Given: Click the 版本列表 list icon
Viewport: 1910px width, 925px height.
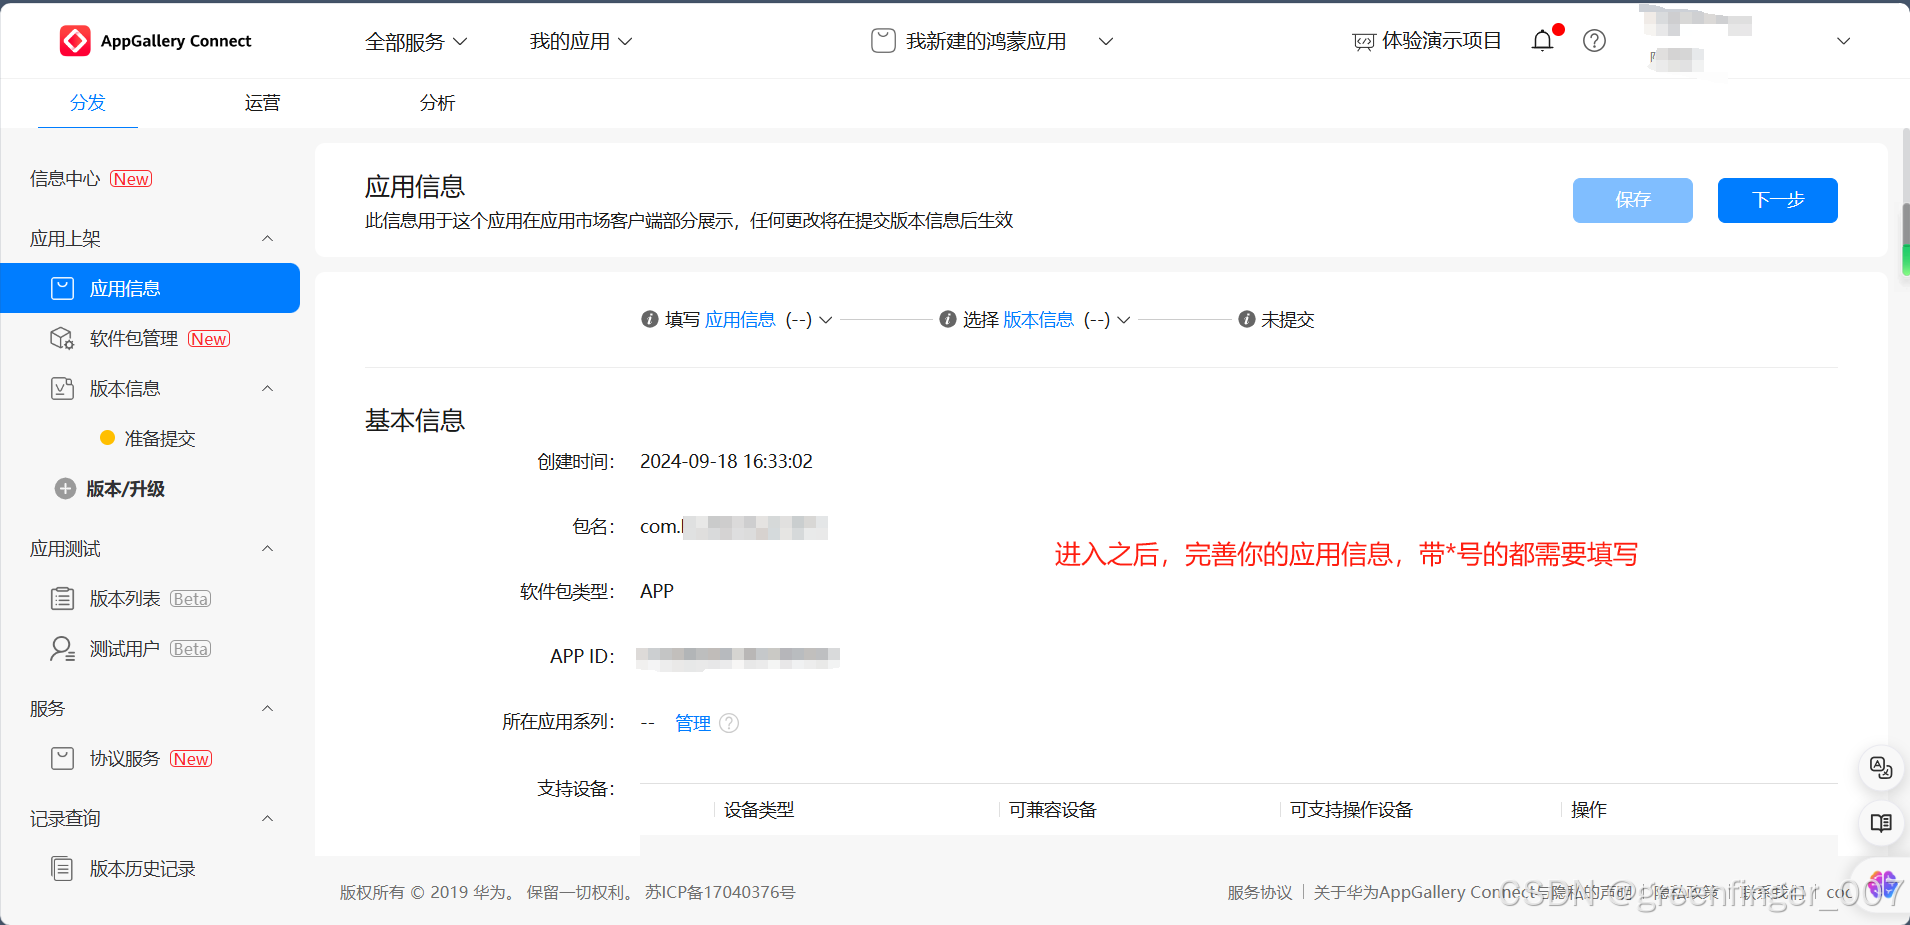Looking at the screenshot, I should pyautogui.click(x=62, y=598).
